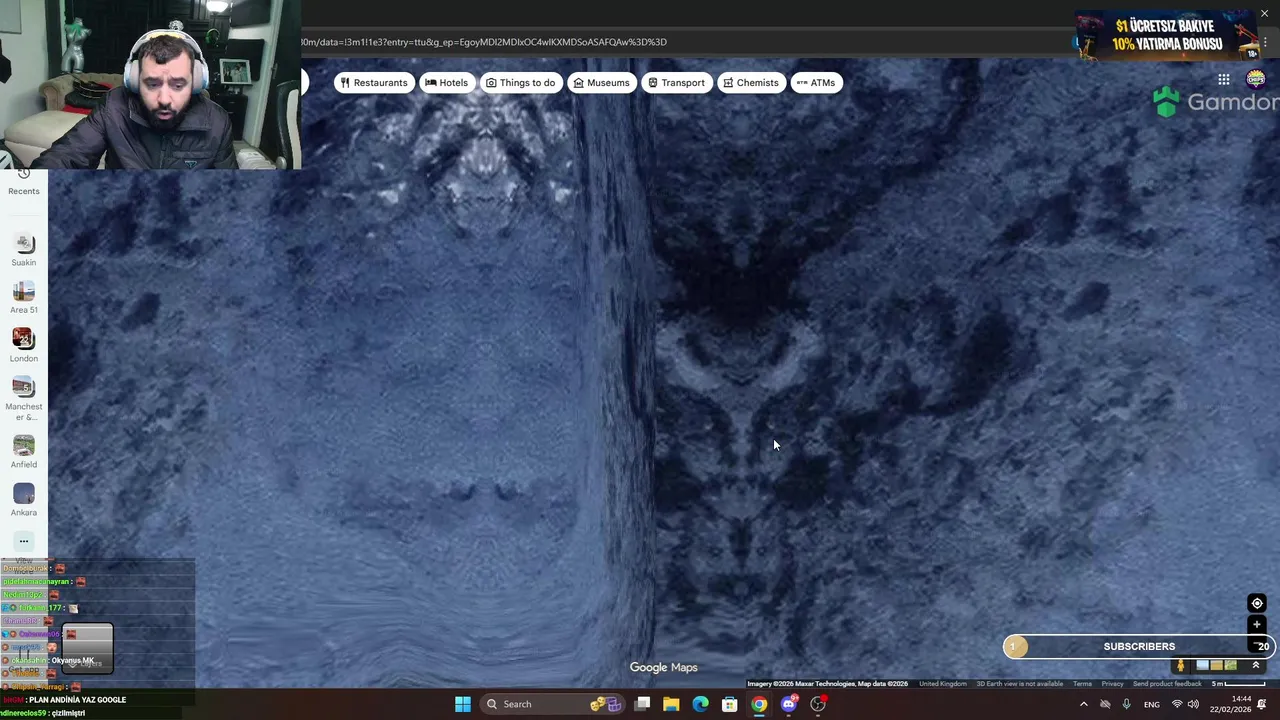Image resolution: width=1280 pixels, height=720 pixels.
Task: Filter map by Chemists
Action: [x=751, y=83]
